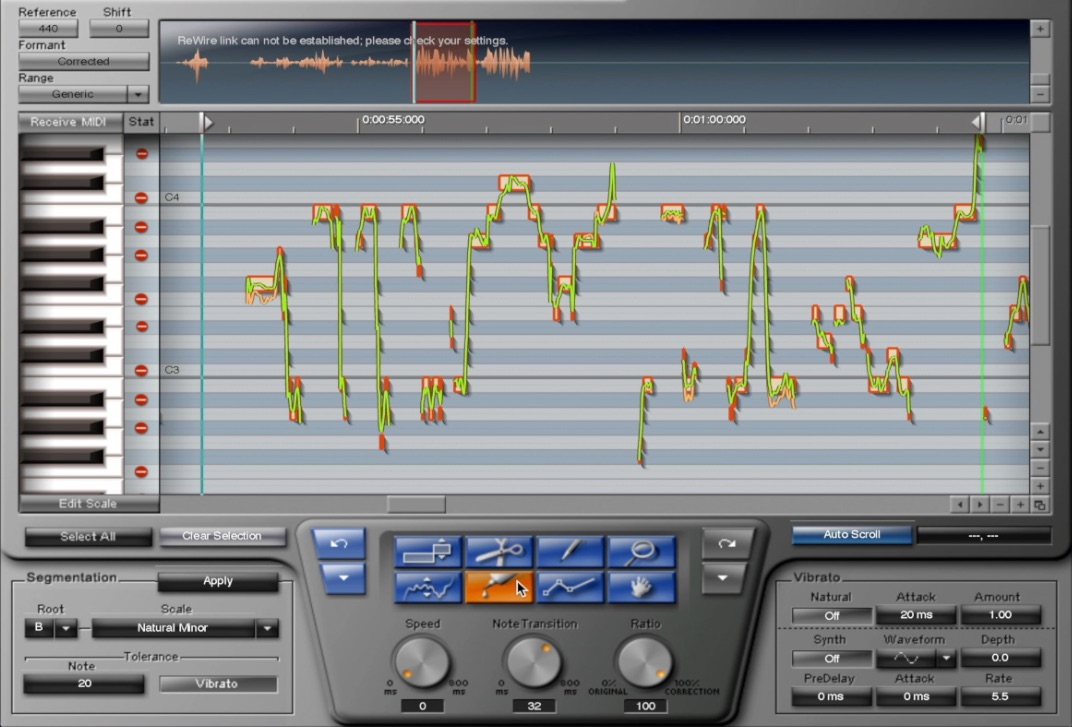
Task: Select the Navigate hand tool
Action: [641, 587]
